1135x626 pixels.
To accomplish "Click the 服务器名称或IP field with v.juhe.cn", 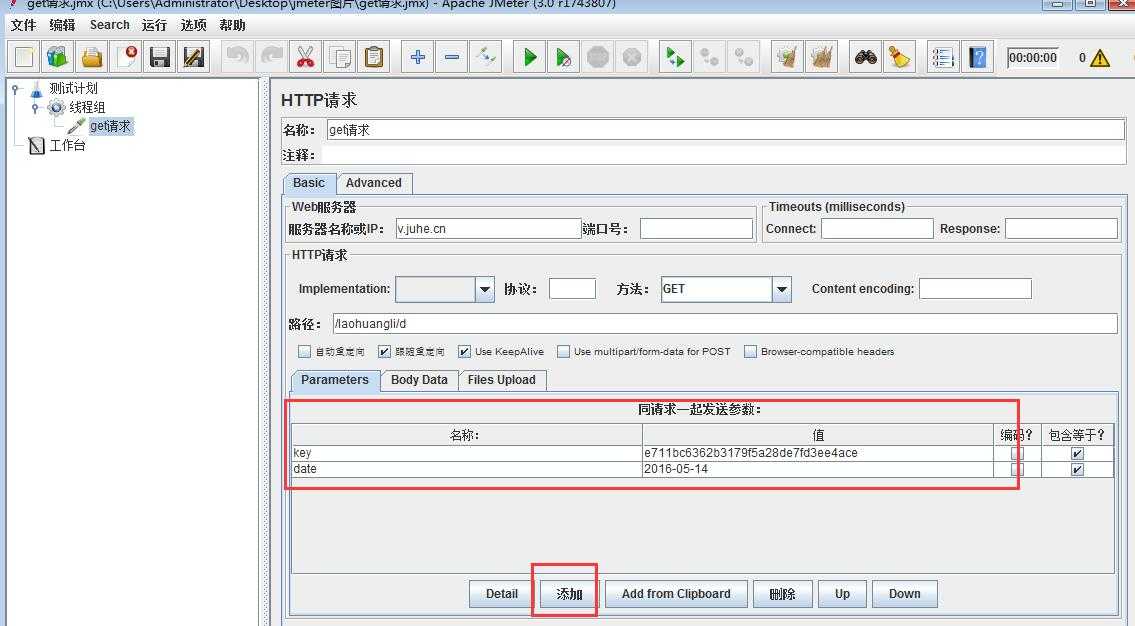I will [489, 229].
